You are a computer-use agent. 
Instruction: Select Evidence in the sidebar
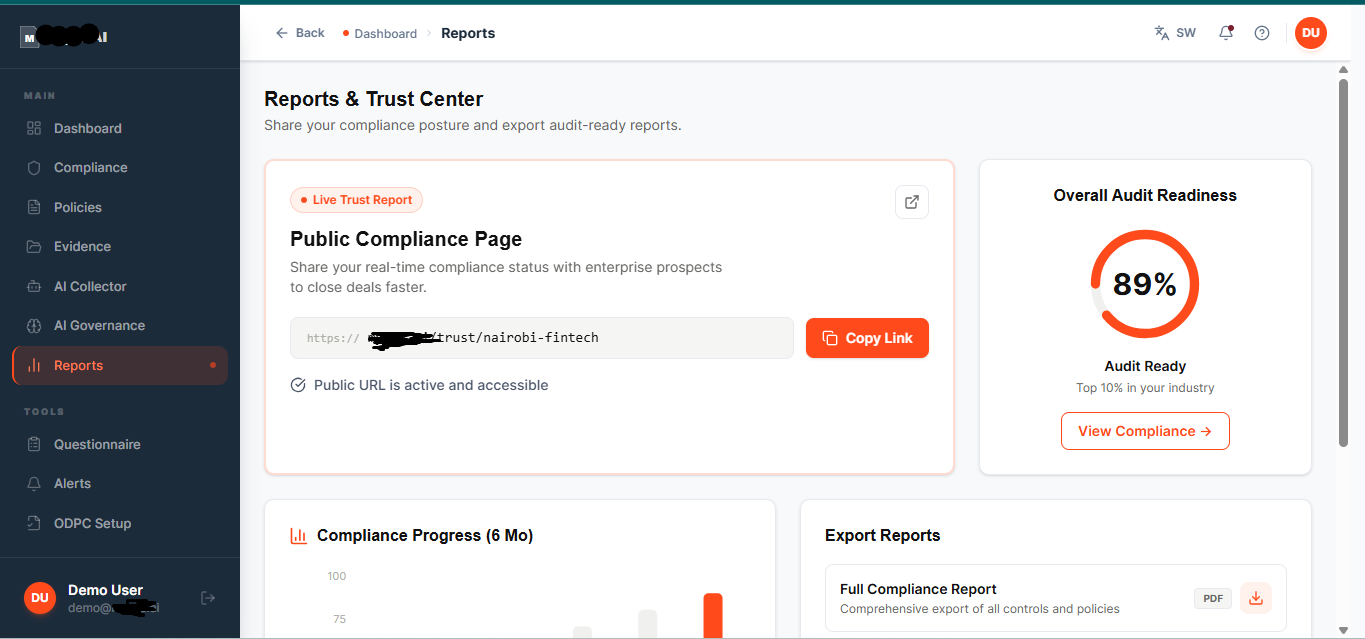tap(82, 246)
